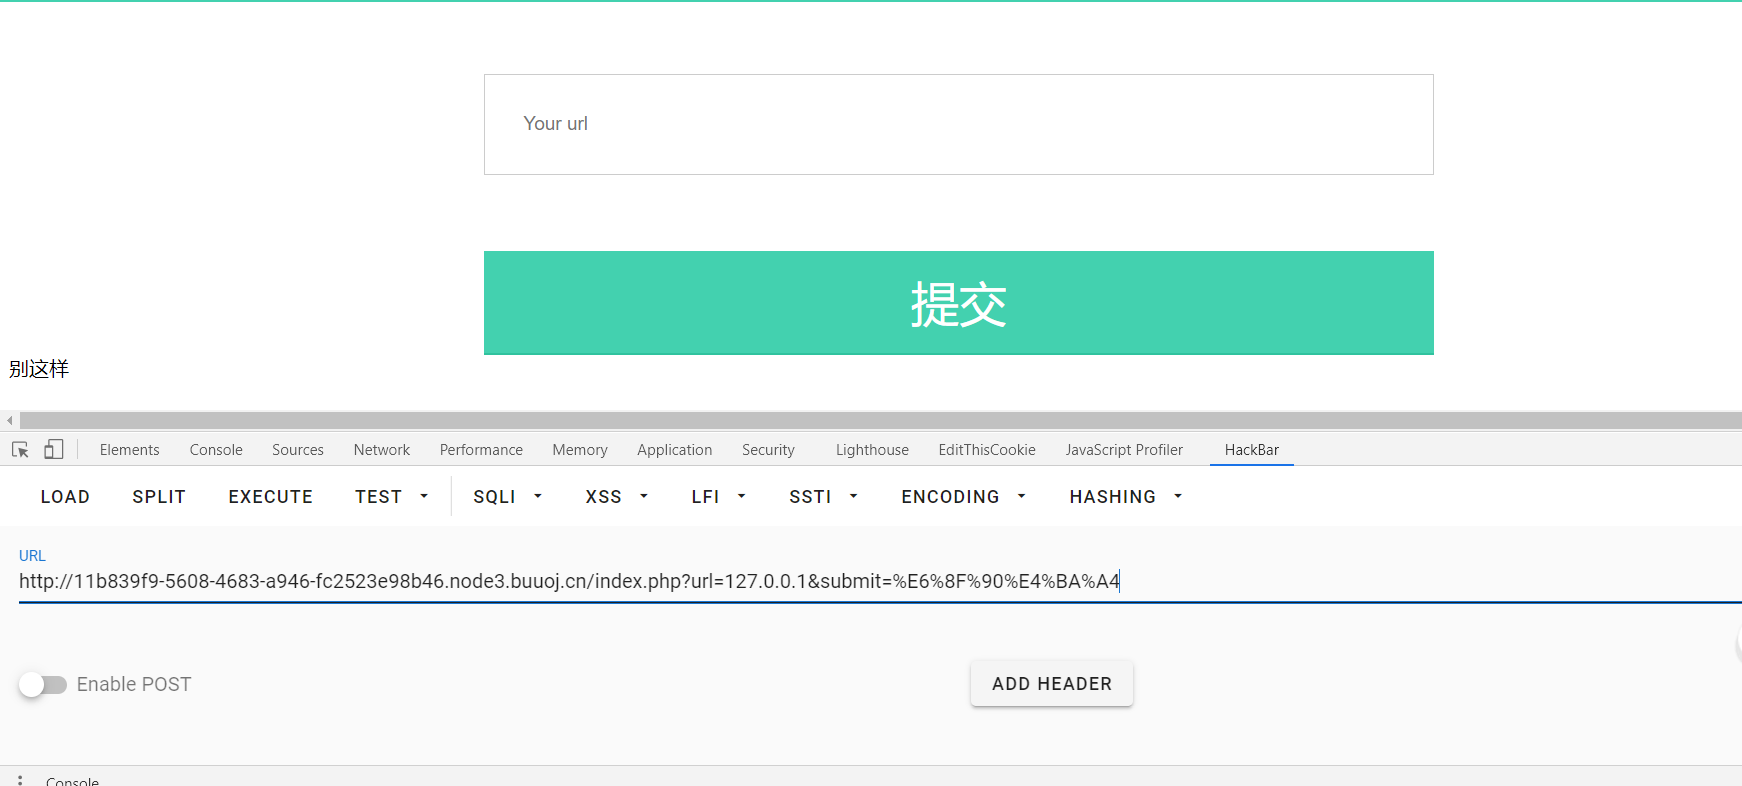Open the XSS dropdown menu
This screenshot has height=786, width=1742.
617,497
